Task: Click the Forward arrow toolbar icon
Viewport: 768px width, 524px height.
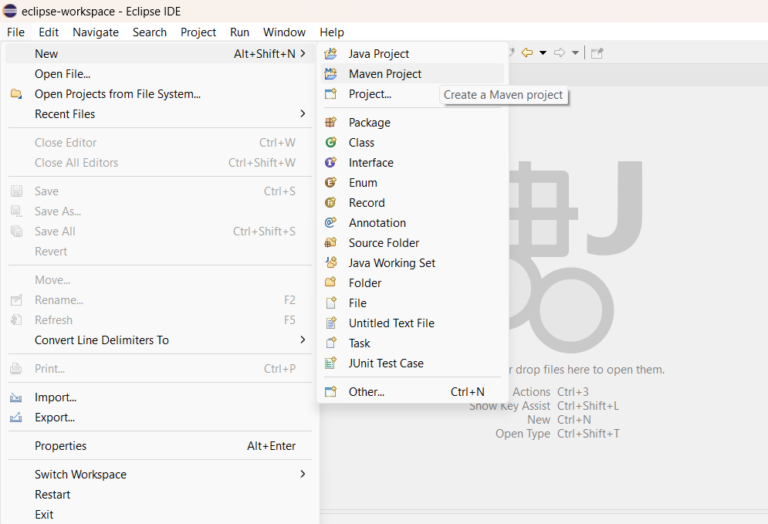Action: pyautogui.click(x=559, y=52)
